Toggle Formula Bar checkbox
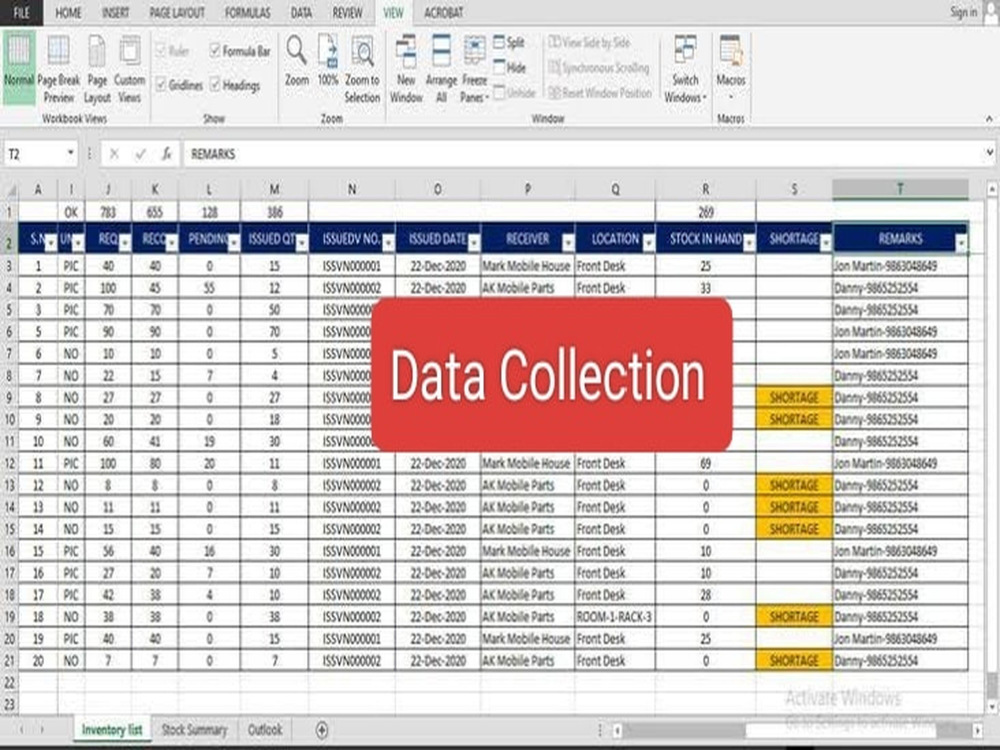 pyautogui.click(x=215, y=50)
